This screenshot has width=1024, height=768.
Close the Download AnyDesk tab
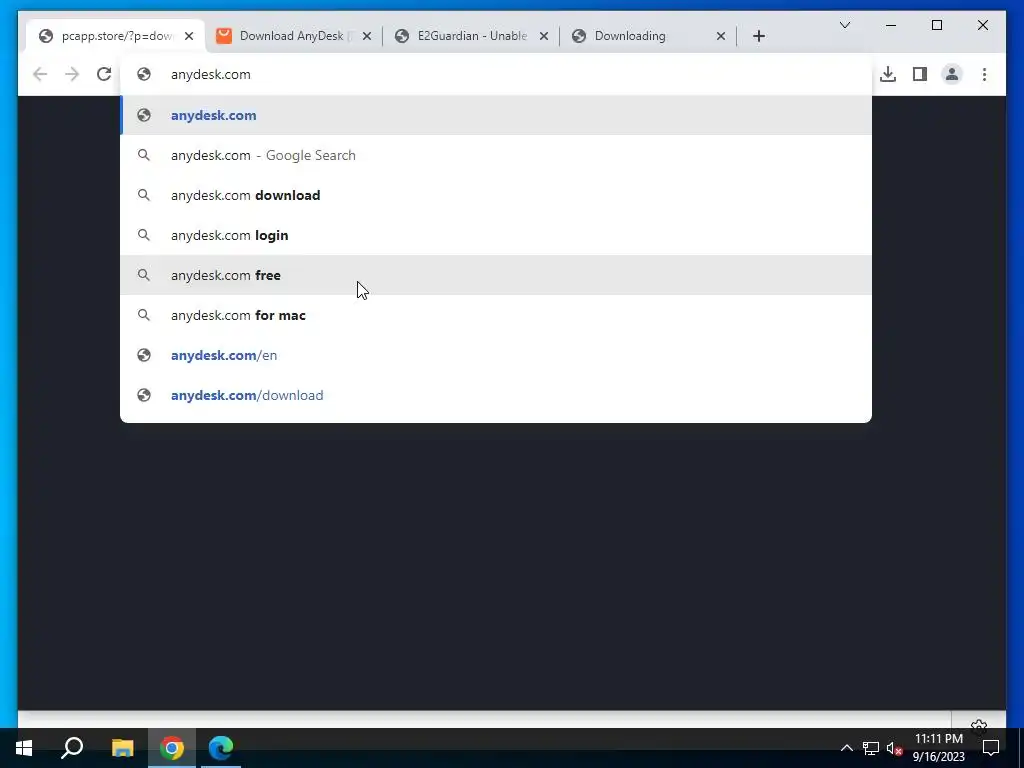[366, 36]
